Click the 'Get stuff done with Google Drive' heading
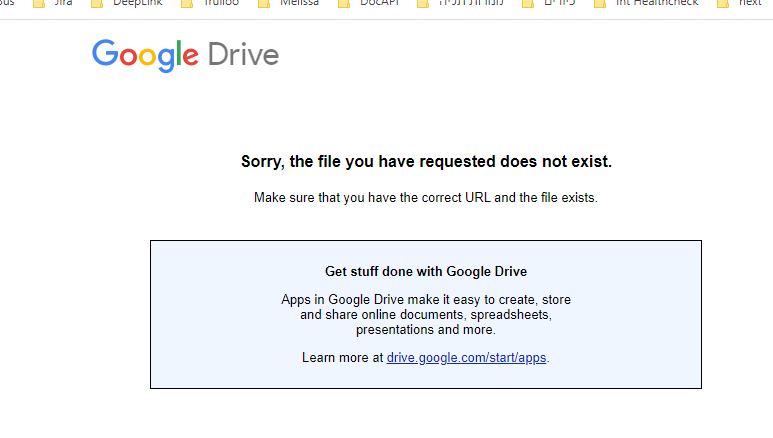 [426, 271]
